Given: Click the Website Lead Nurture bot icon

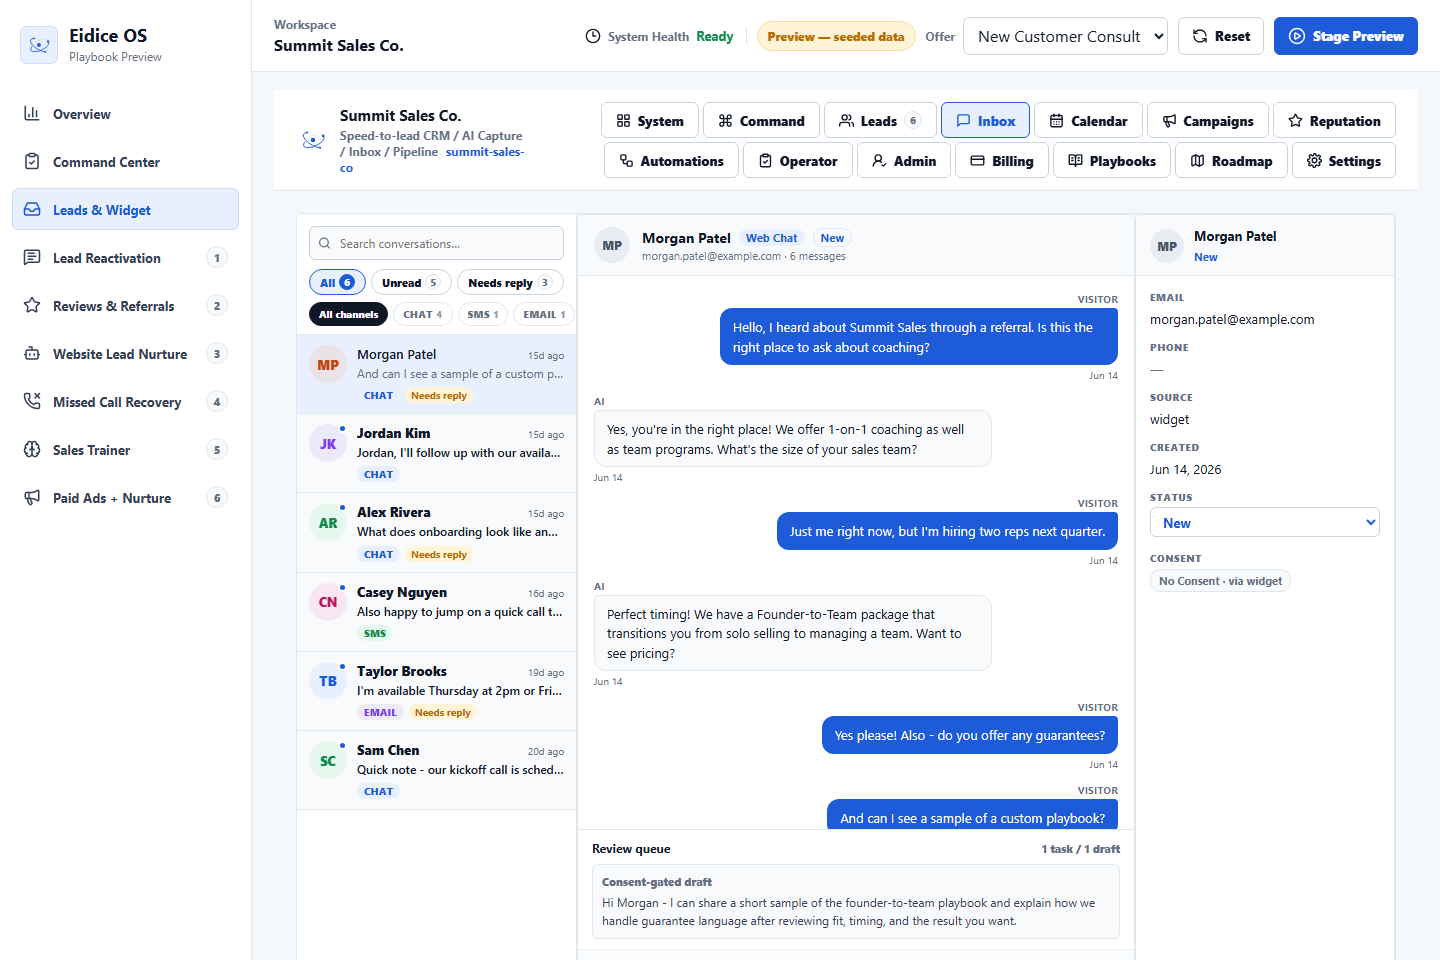Looking at the screenshot, I should 32,354.
